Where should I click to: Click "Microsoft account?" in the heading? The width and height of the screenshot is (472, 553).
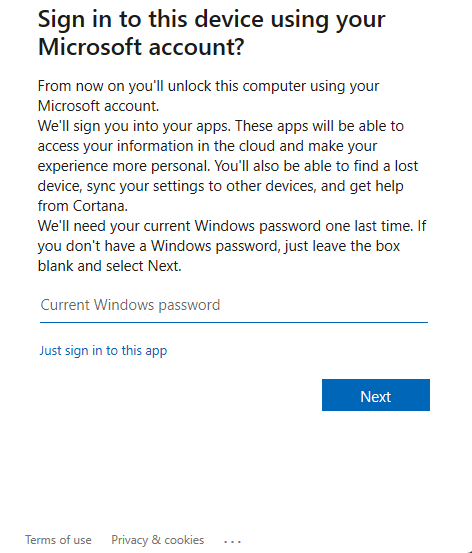[x=141, y=47]
